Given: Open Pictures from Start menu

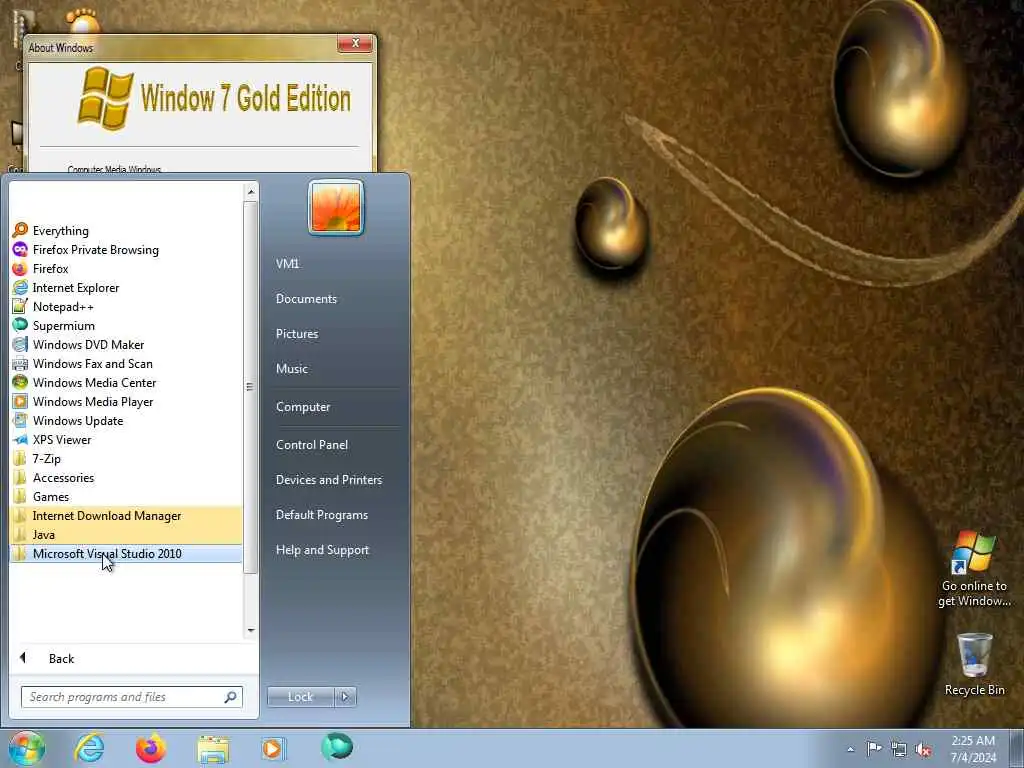Looking at the screenshot, I should tap(297, 334).
